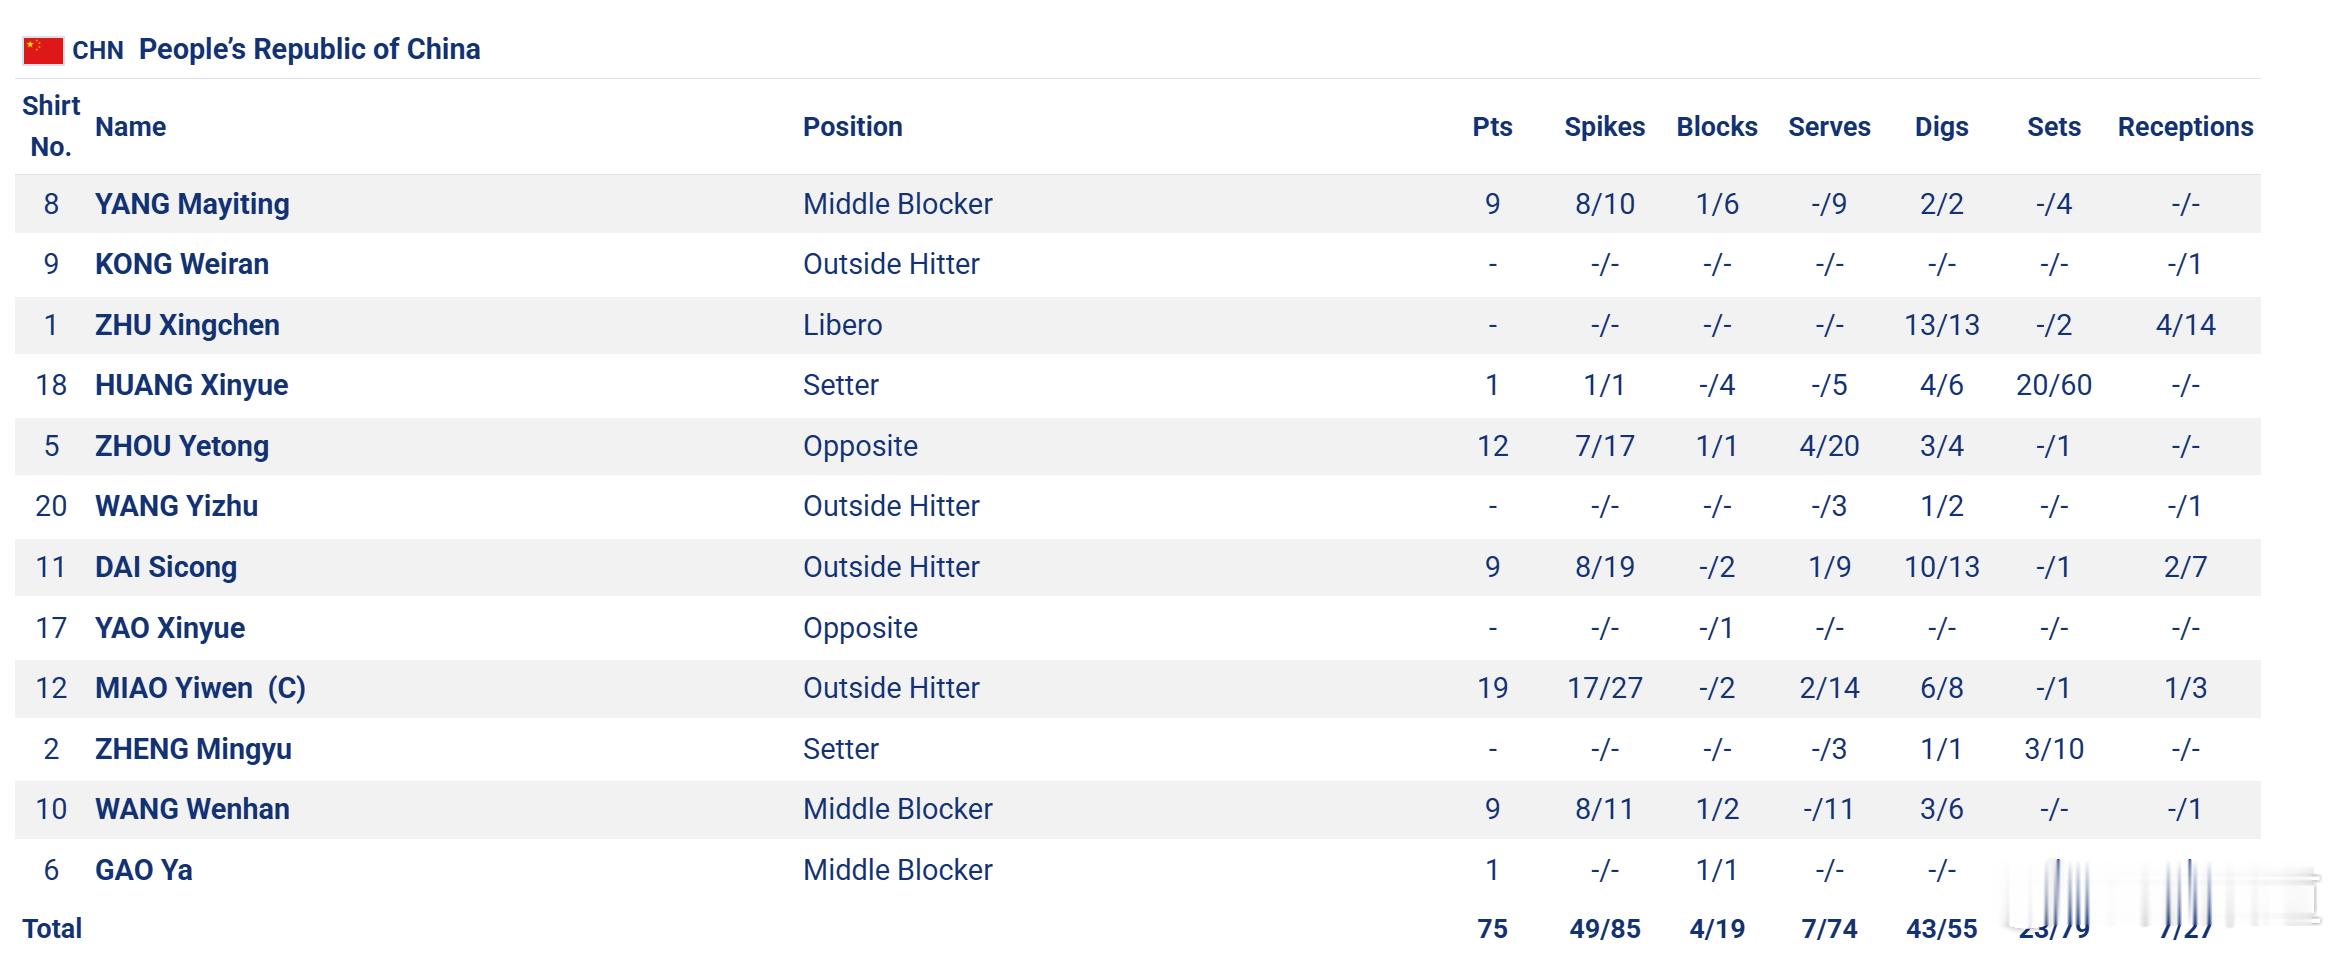
Task: Open GAO Ya player profile
Action: (x=144, y=870)
